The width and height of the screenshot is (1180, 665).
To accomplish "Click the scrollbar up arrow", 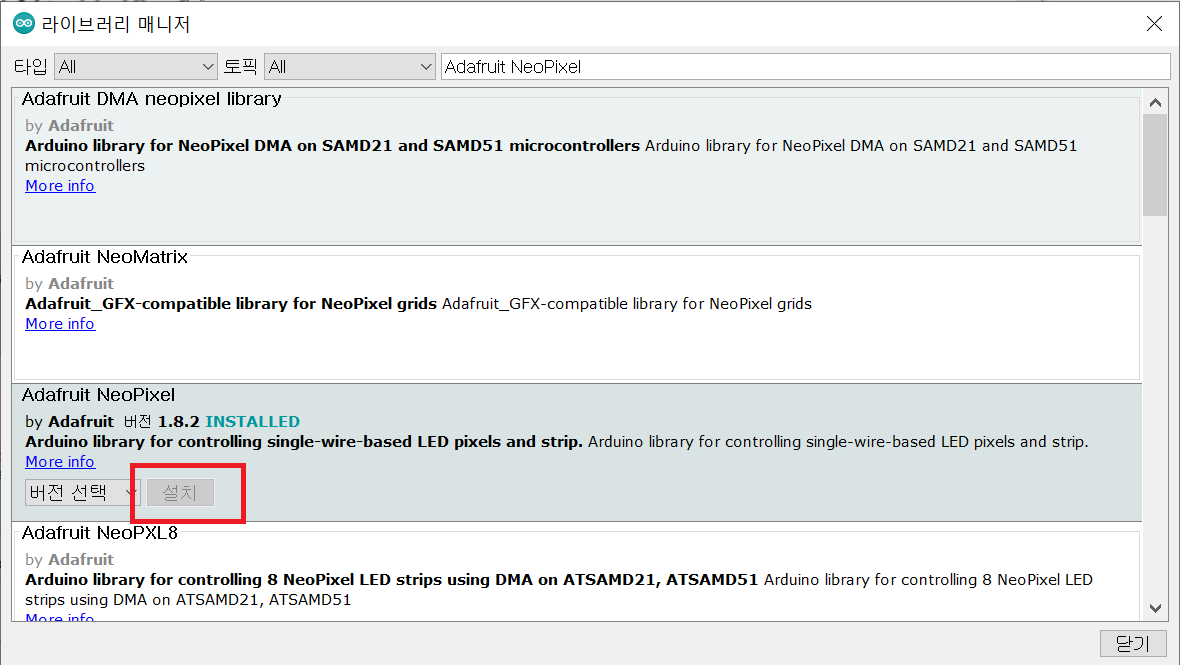I will coord(1155,102).
